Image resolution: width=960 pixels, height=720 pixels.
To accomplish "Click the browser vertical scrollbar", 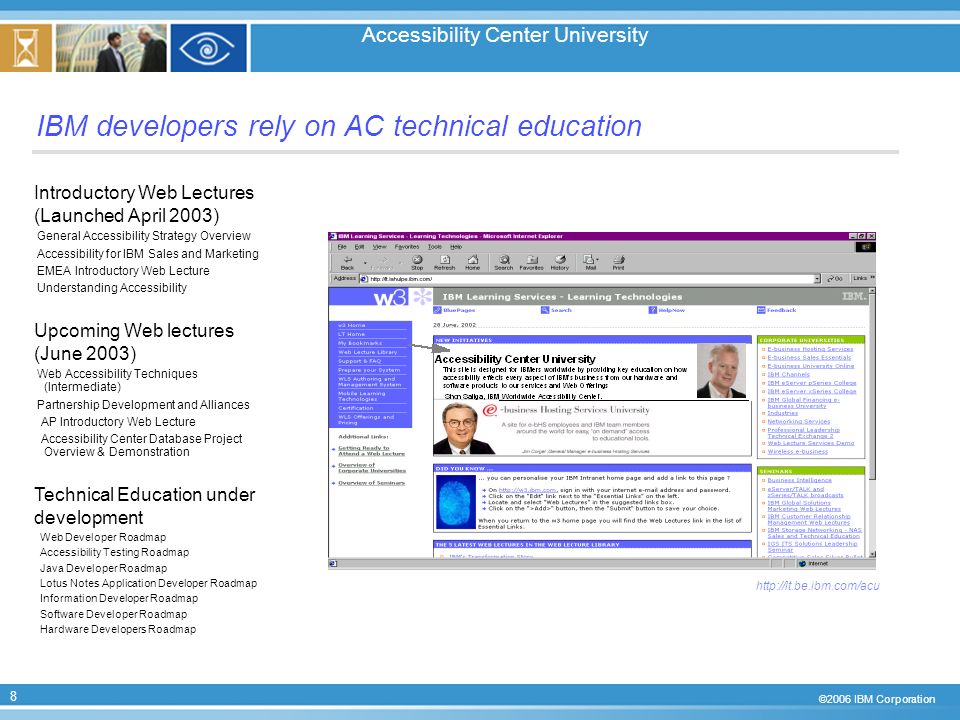I will coord(872,422).
